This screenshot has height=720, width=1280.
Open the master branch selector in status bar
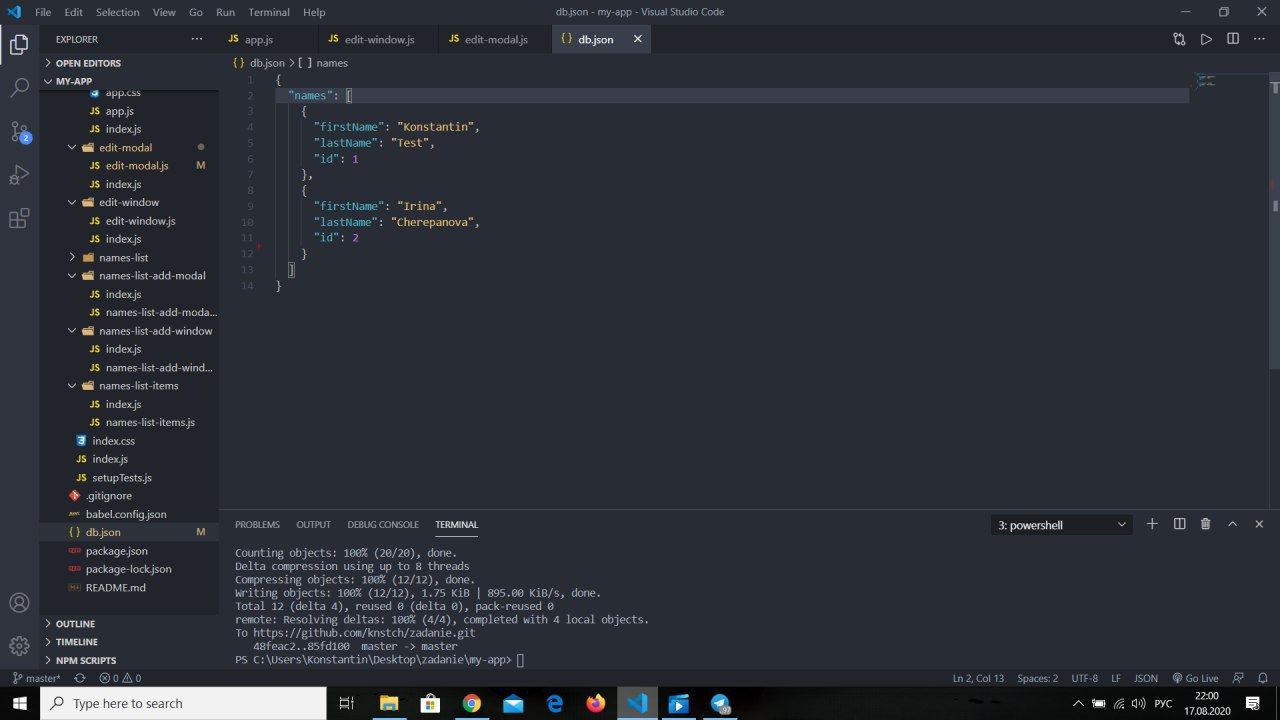[x=36, y=678]
